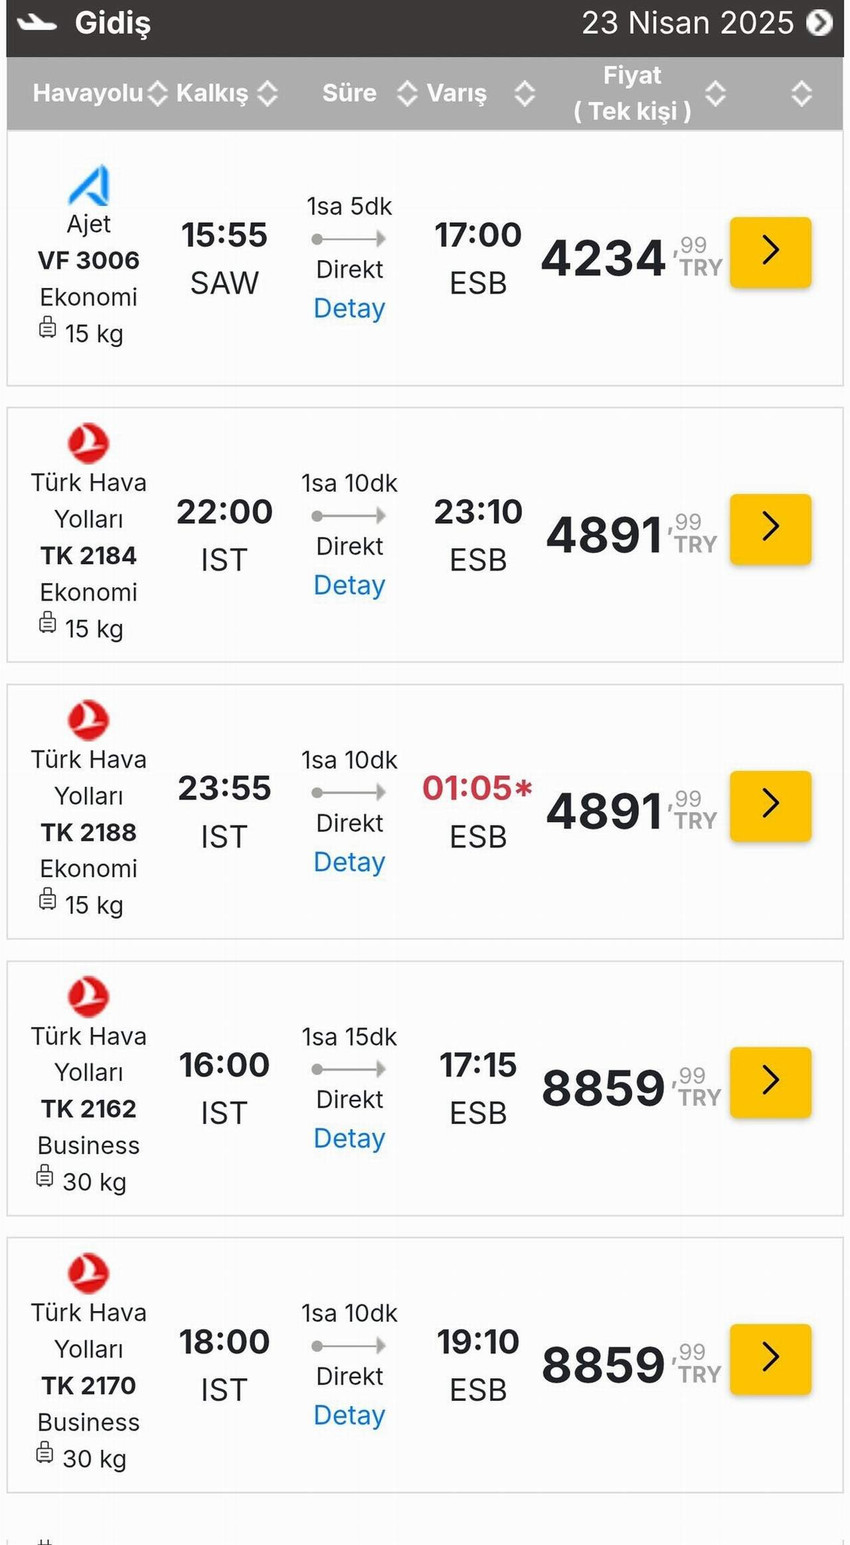Sort flights using the Kalkış column arrows
The image size is (850, 1545).
[267, 92]
